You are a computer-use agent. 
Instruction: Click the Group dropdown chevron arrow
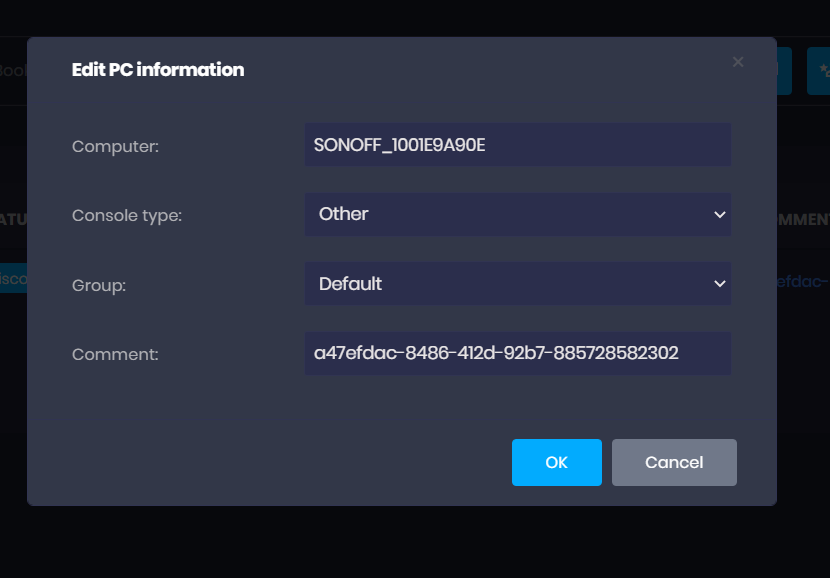tap(719, 284)
